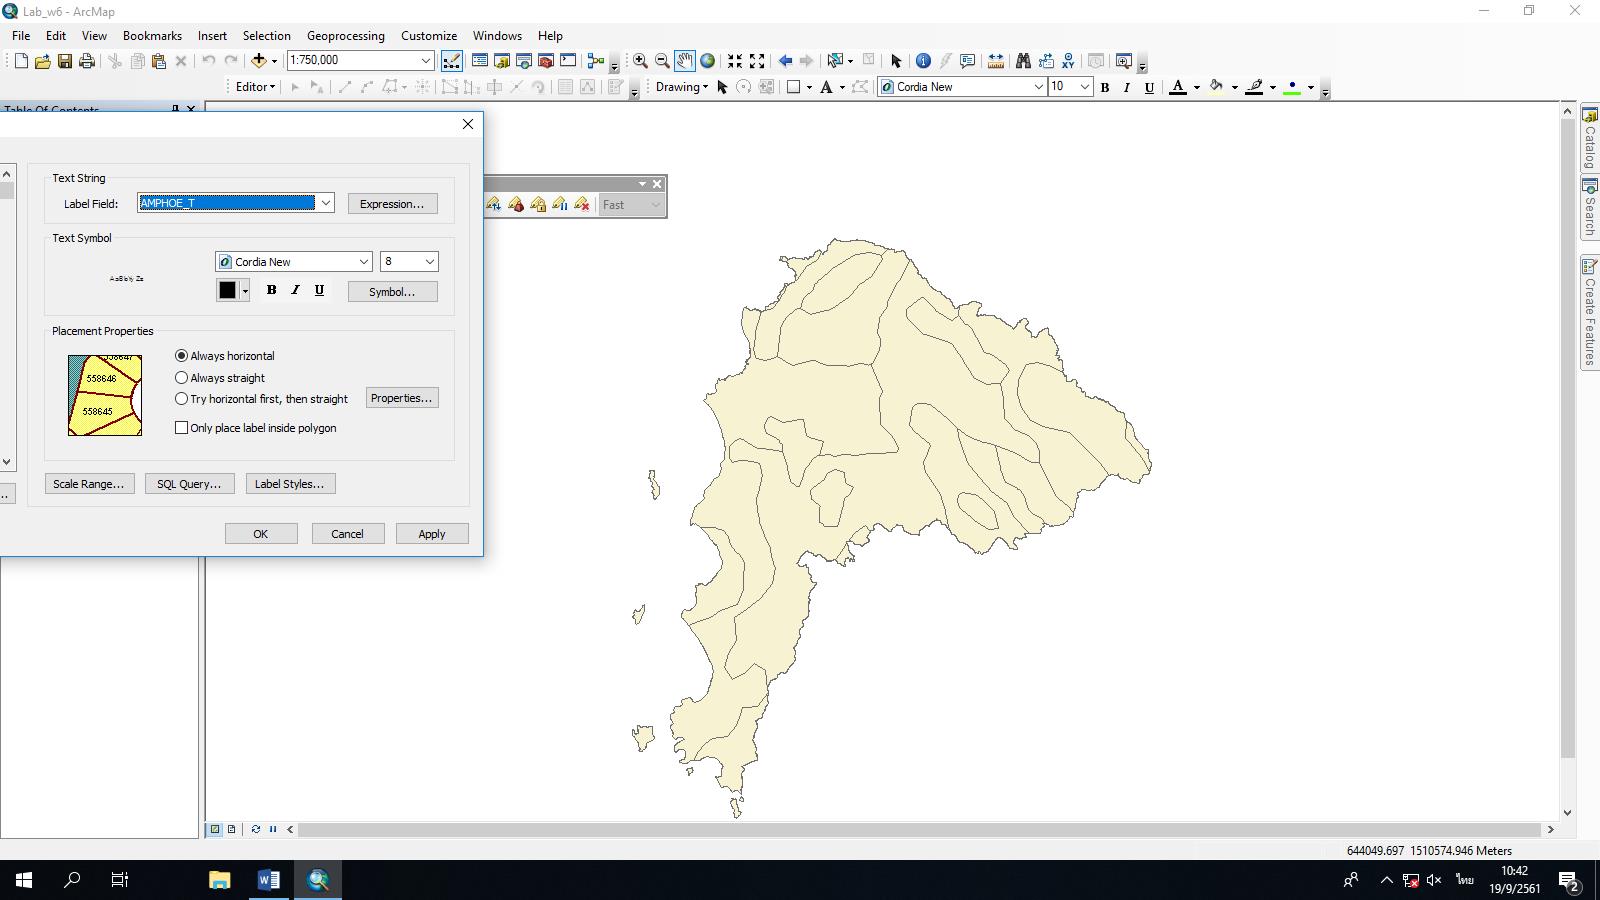
Task: Click the Pause Labeling icon
Action: [560, 205]
